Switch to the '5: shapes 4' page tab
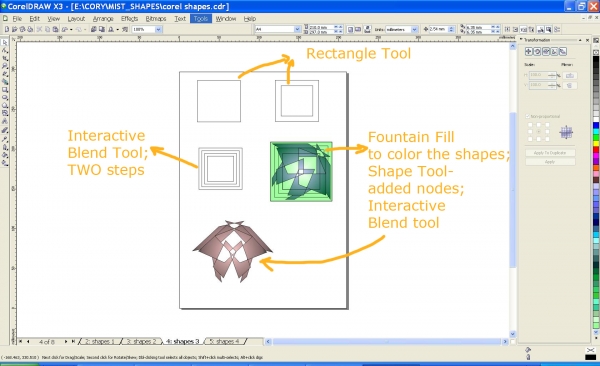Viewport: 600px width, 366px height. coord(225,341)
